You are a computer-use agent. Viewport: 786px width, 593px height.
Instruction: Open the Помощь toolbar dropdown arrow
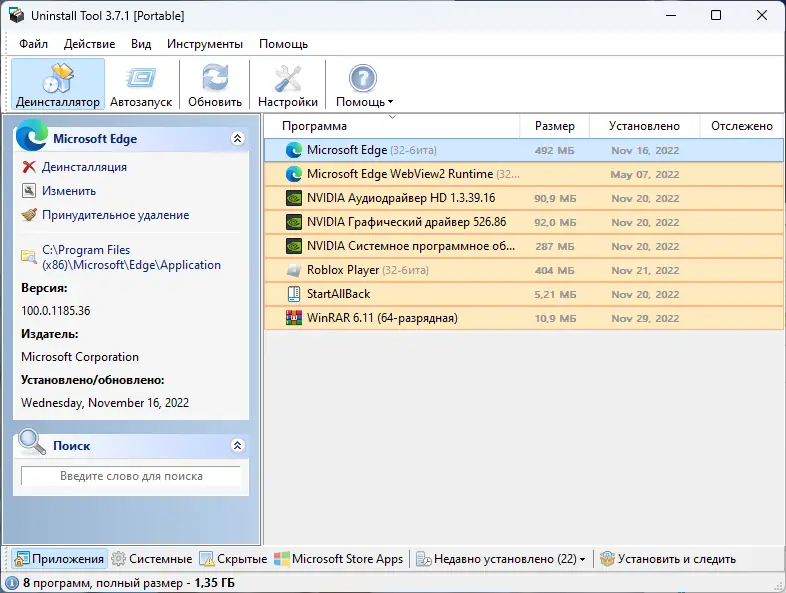390,102
